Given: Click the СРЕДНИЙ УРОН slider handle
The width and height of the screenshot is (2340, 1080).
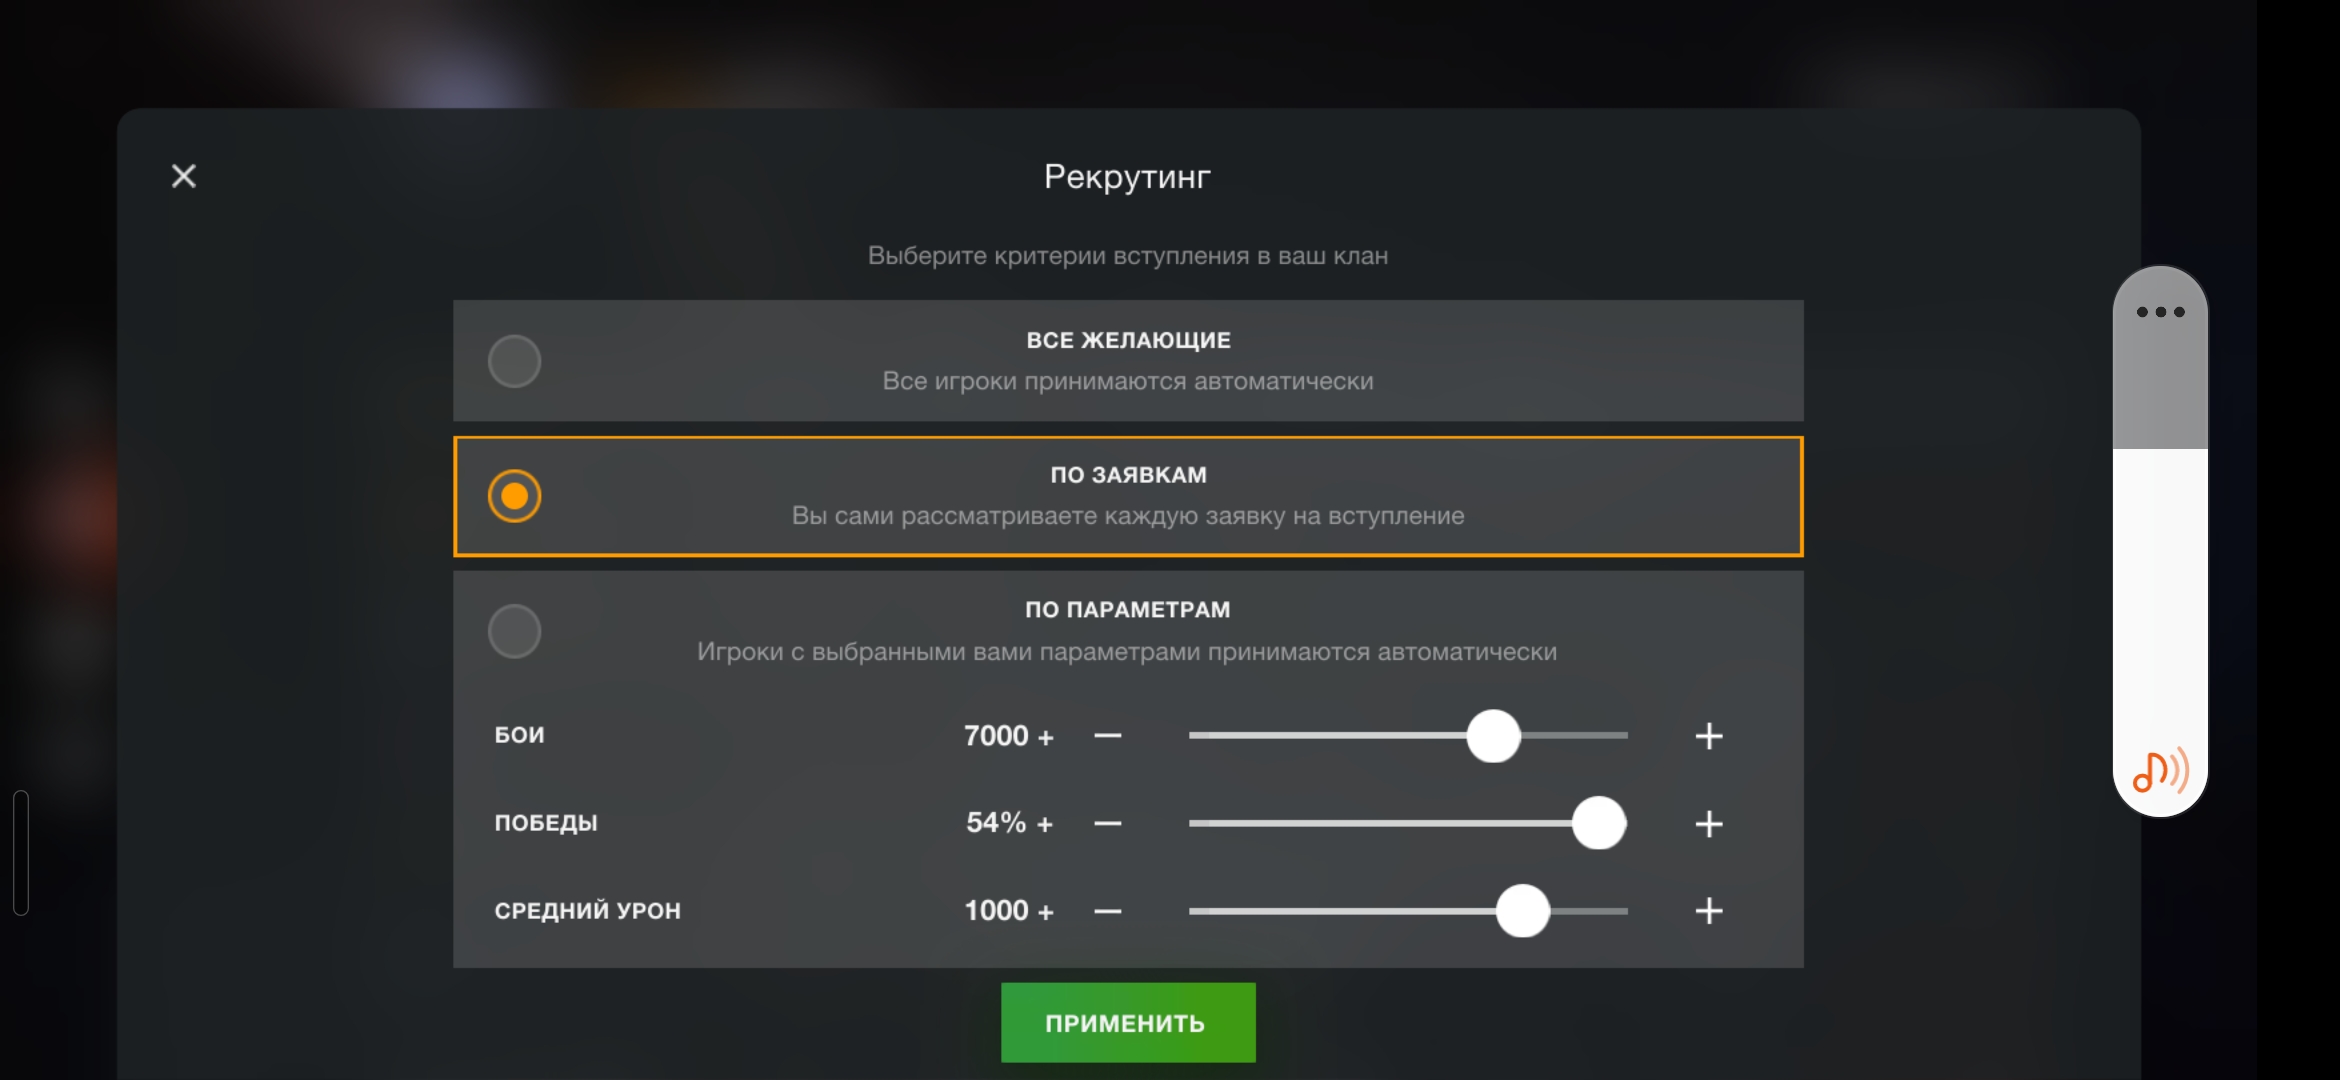Looking at the screenshot, I should pyautogui.click(x=1522, y=911).
